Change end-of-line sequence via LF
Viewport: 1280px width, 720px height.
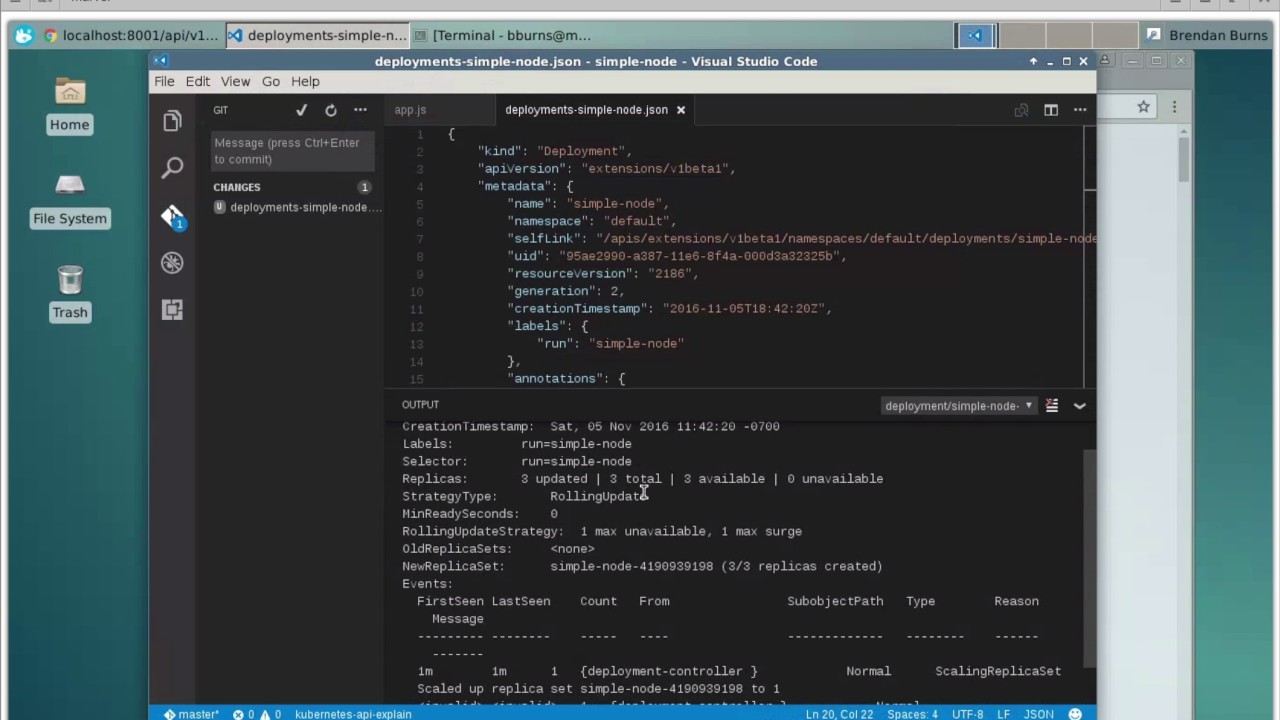(x=1003, y=714)
